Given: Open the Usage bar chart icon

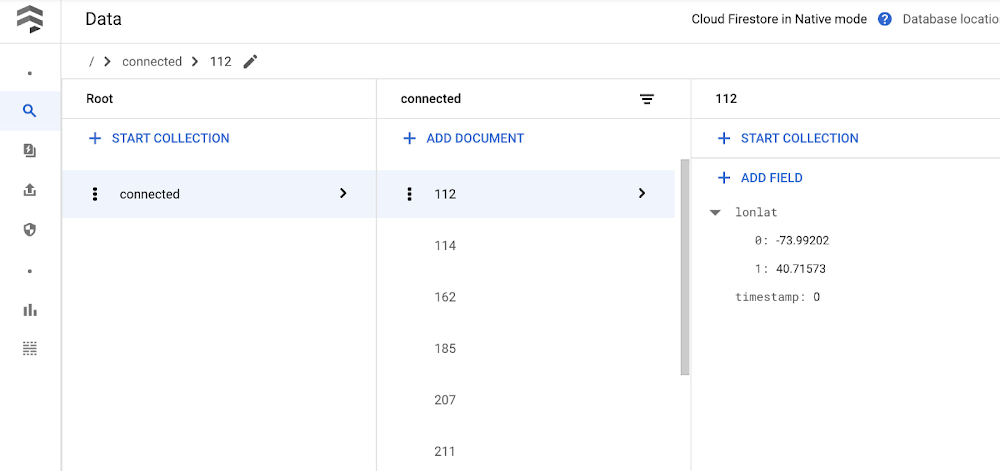Looking at the screenshot, I should 30,310.
